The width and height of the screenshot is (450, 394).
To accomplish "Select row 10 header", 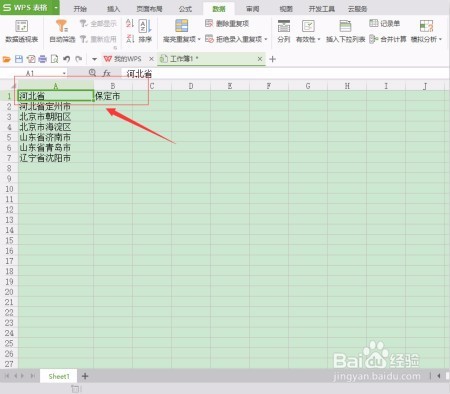I will 9,189.
